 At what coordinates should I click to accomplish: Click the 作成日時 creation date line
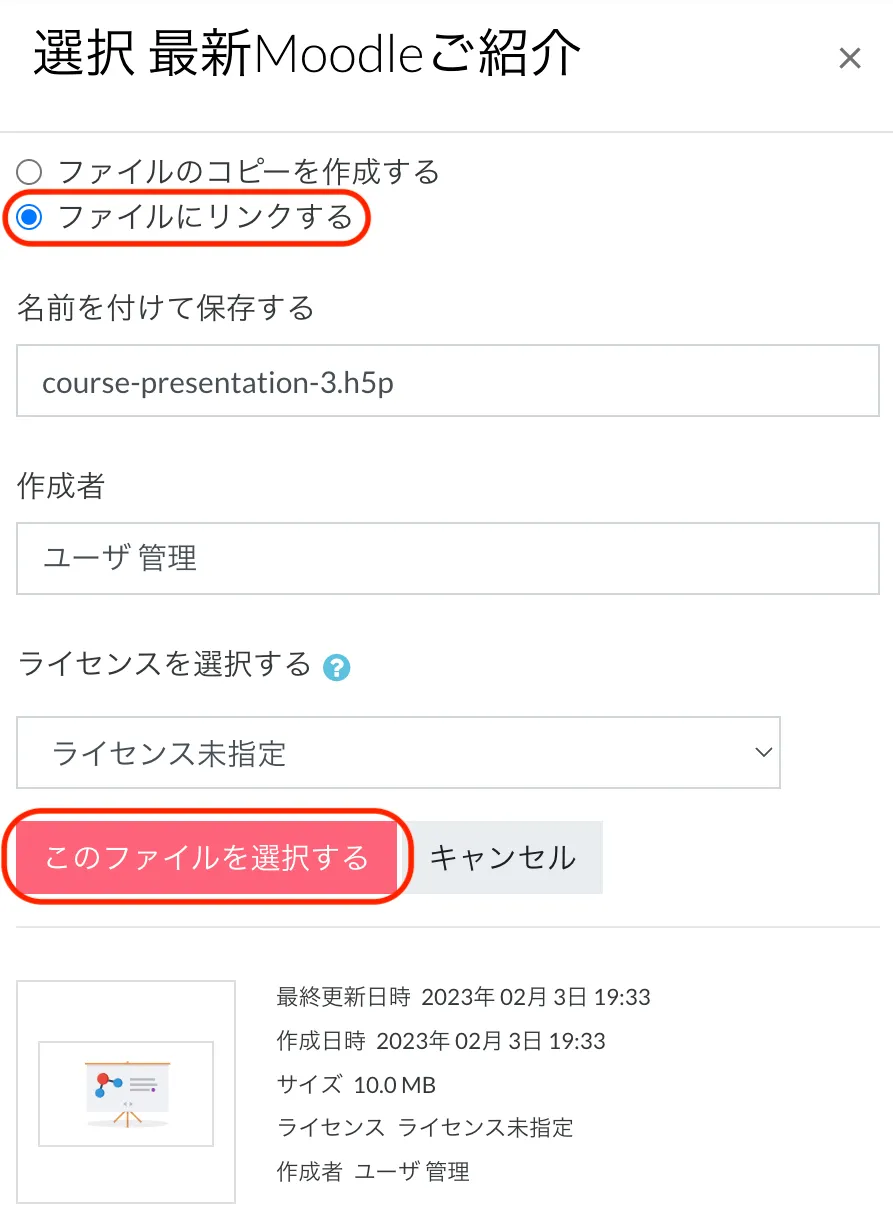pos(440,1041)
